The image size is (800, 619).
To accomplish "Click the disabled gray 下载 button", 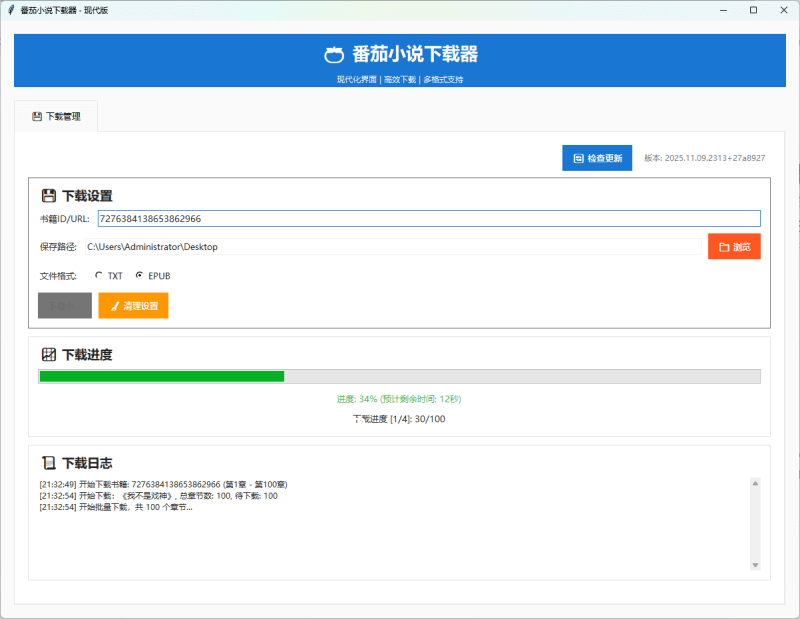I will pos(64,305).
